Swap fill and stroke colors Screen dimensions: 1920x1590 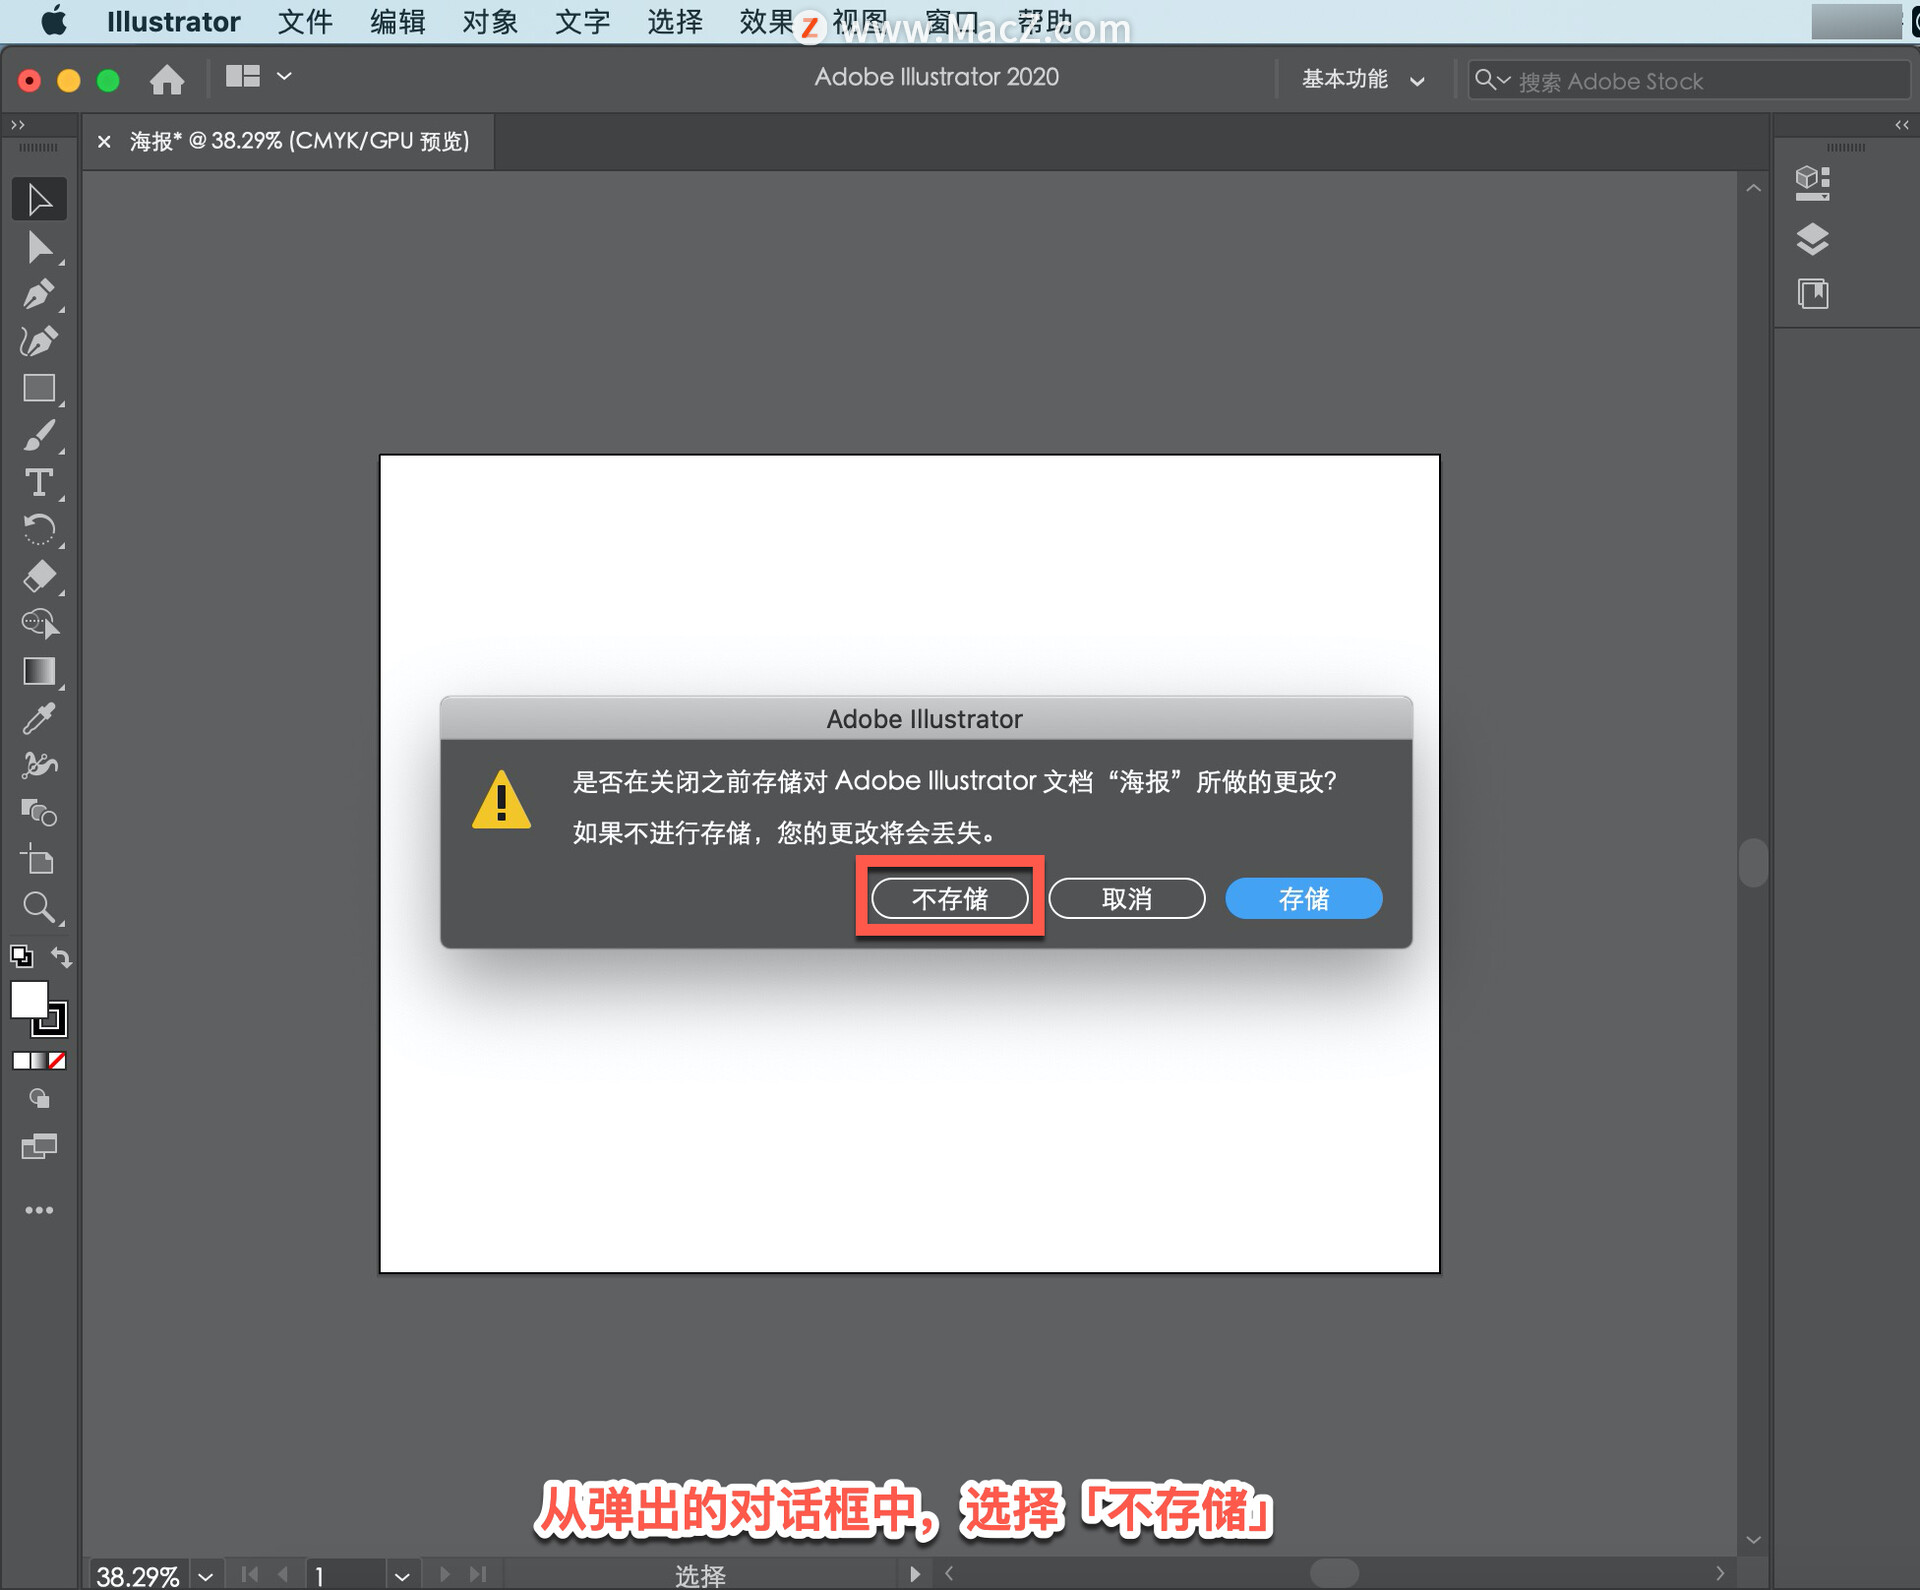tap(62, 957)
